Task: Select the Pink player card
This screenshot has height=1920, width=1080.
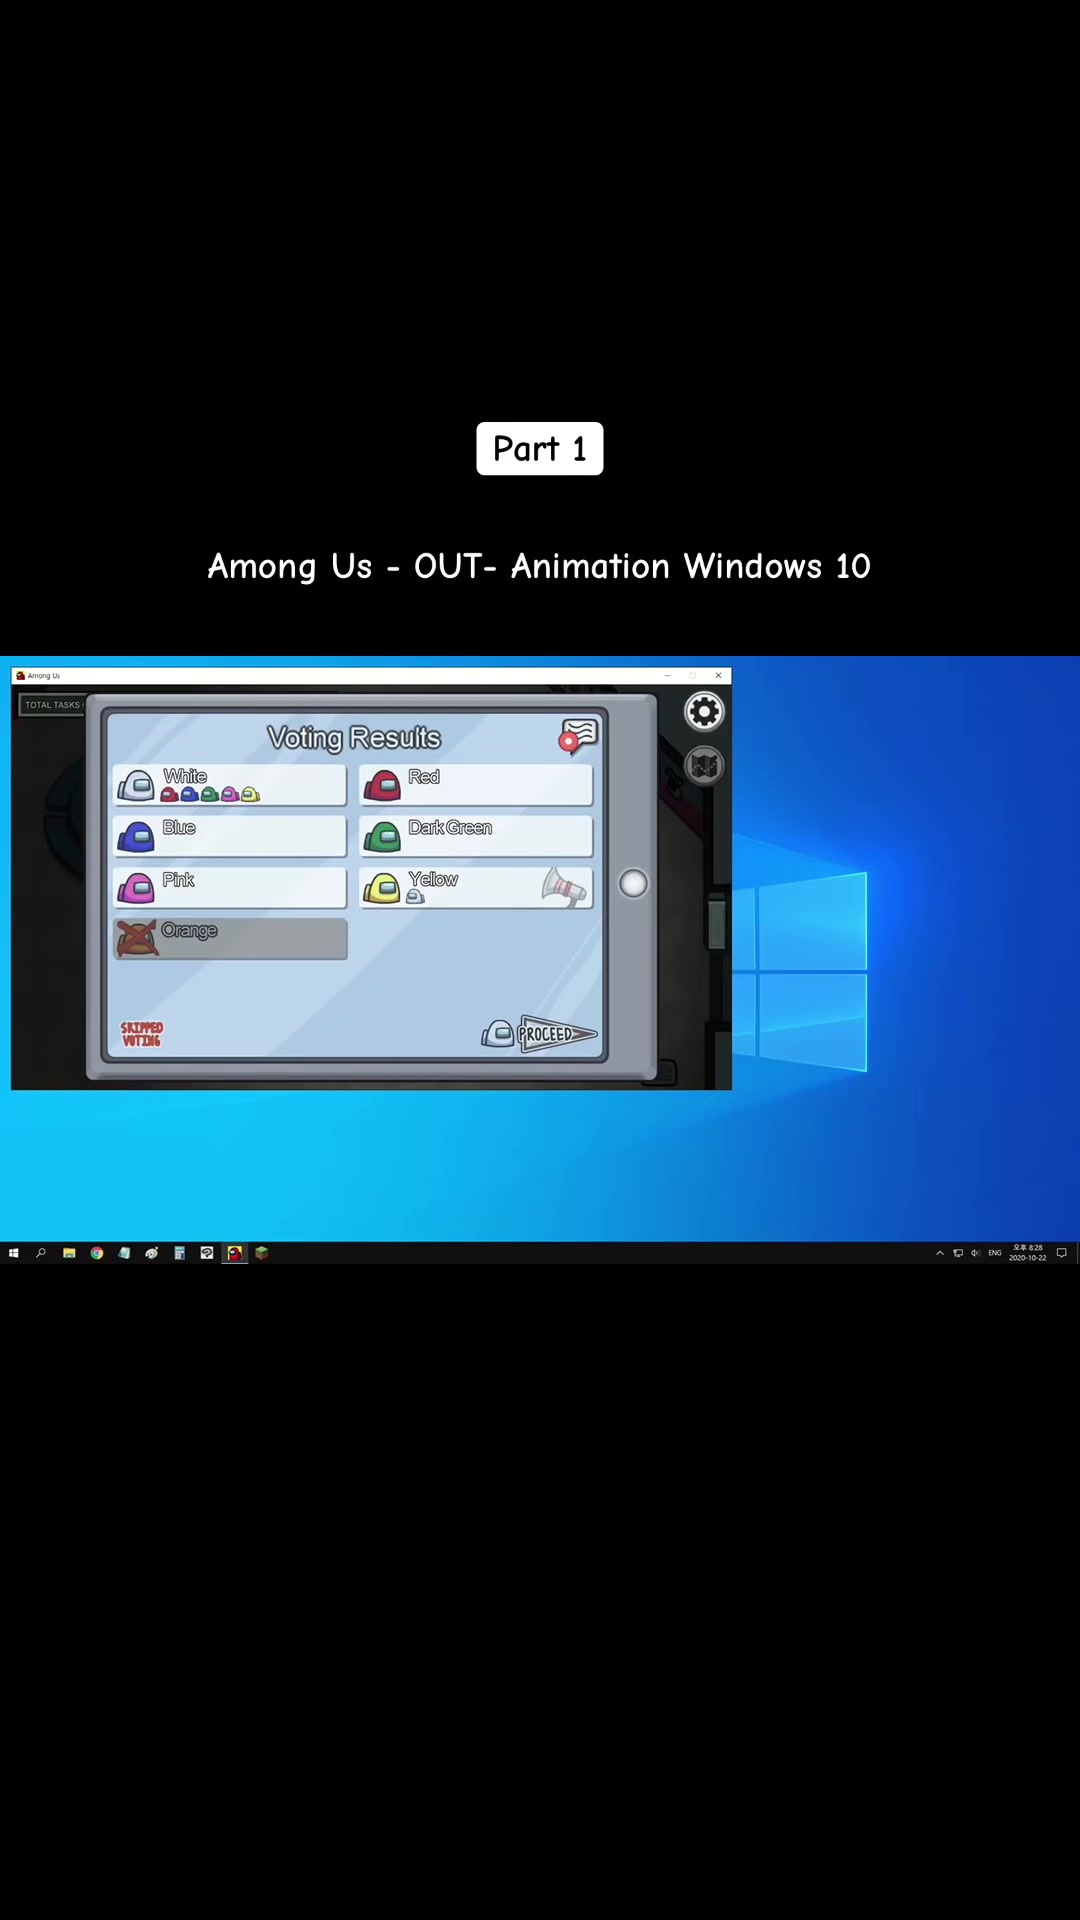Action: (x=230, y=888)
